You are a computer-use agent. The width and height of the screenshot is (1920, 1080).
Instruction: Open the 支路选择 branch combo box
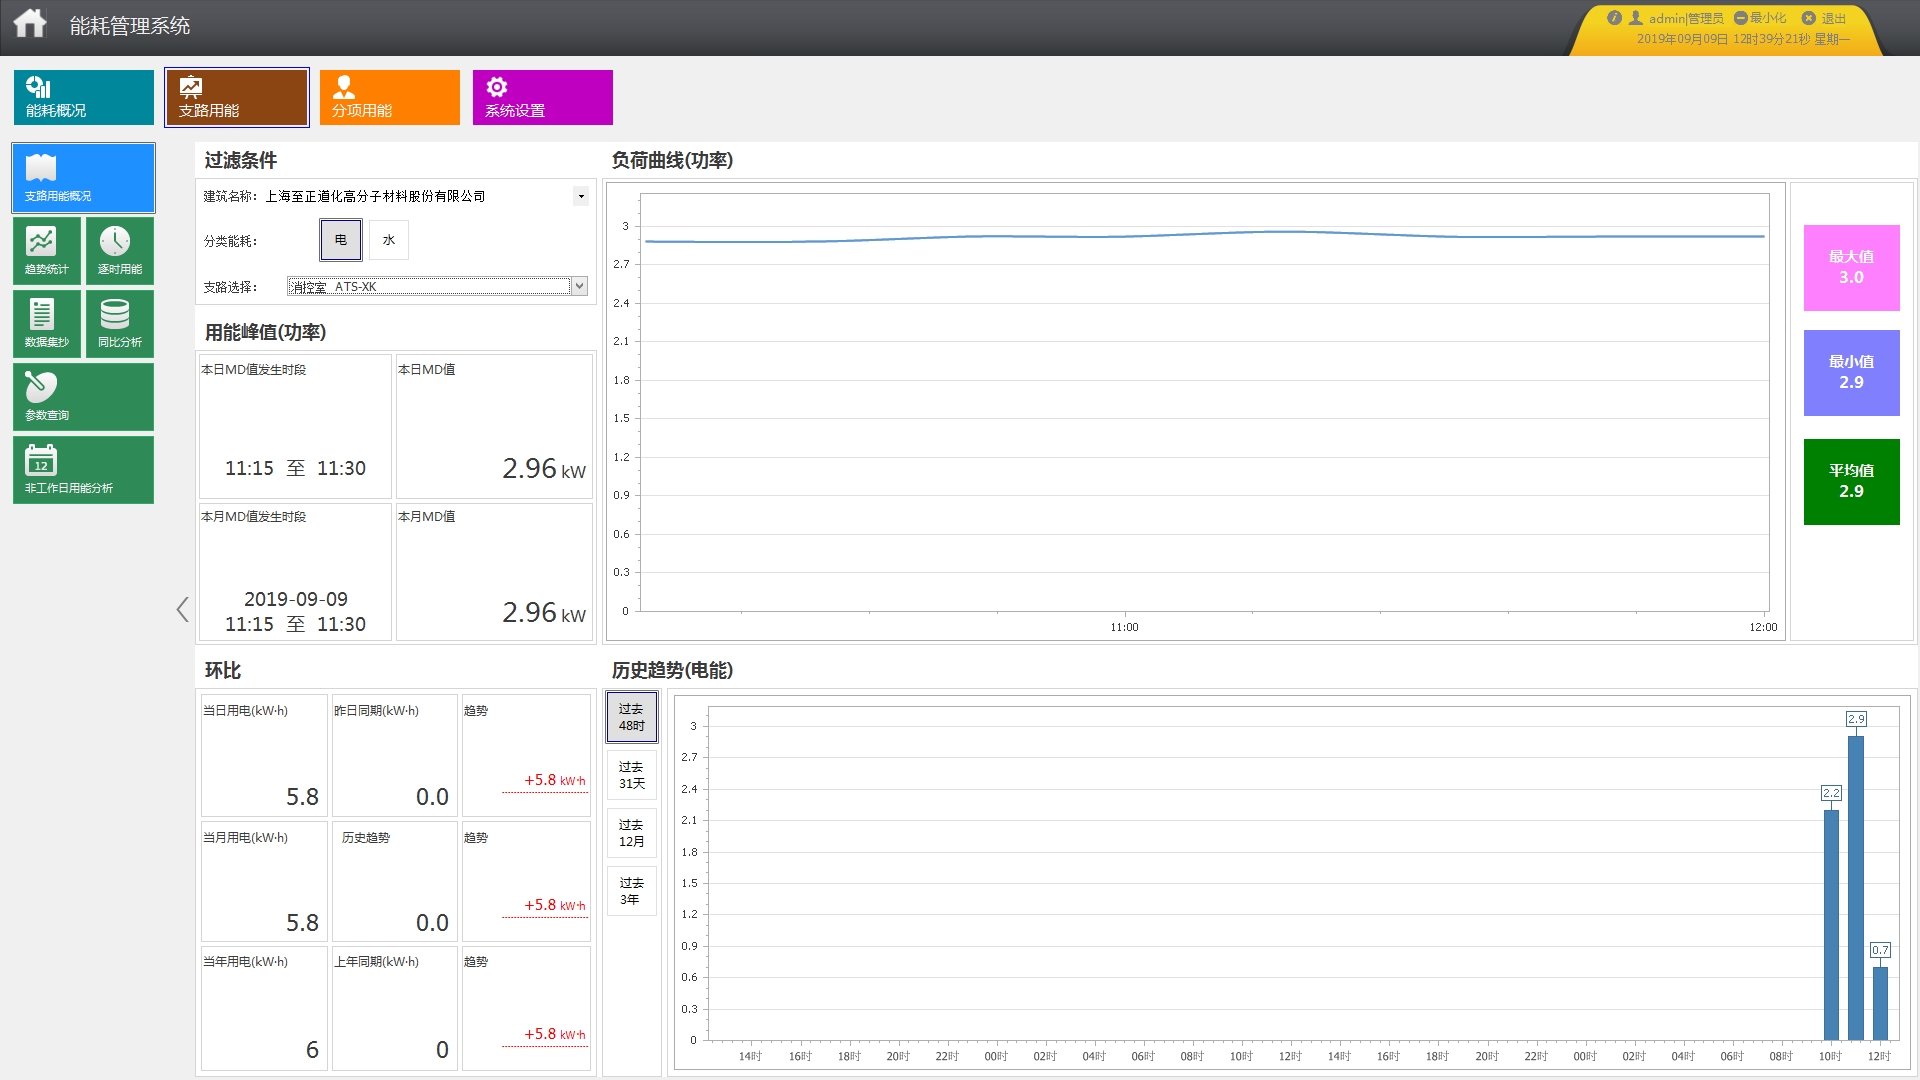tap(437, 287)
